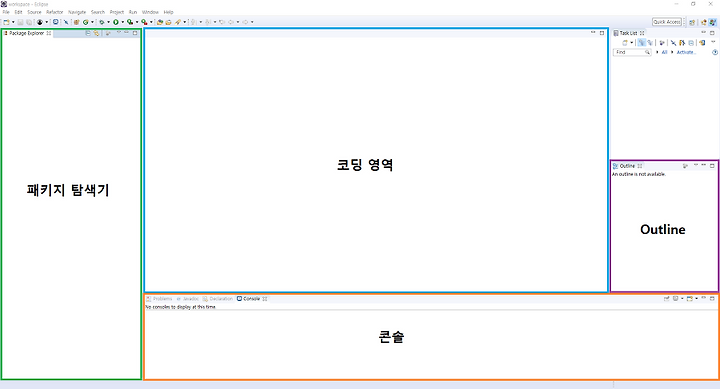Click Pin Console icon

tap(666, 299)
